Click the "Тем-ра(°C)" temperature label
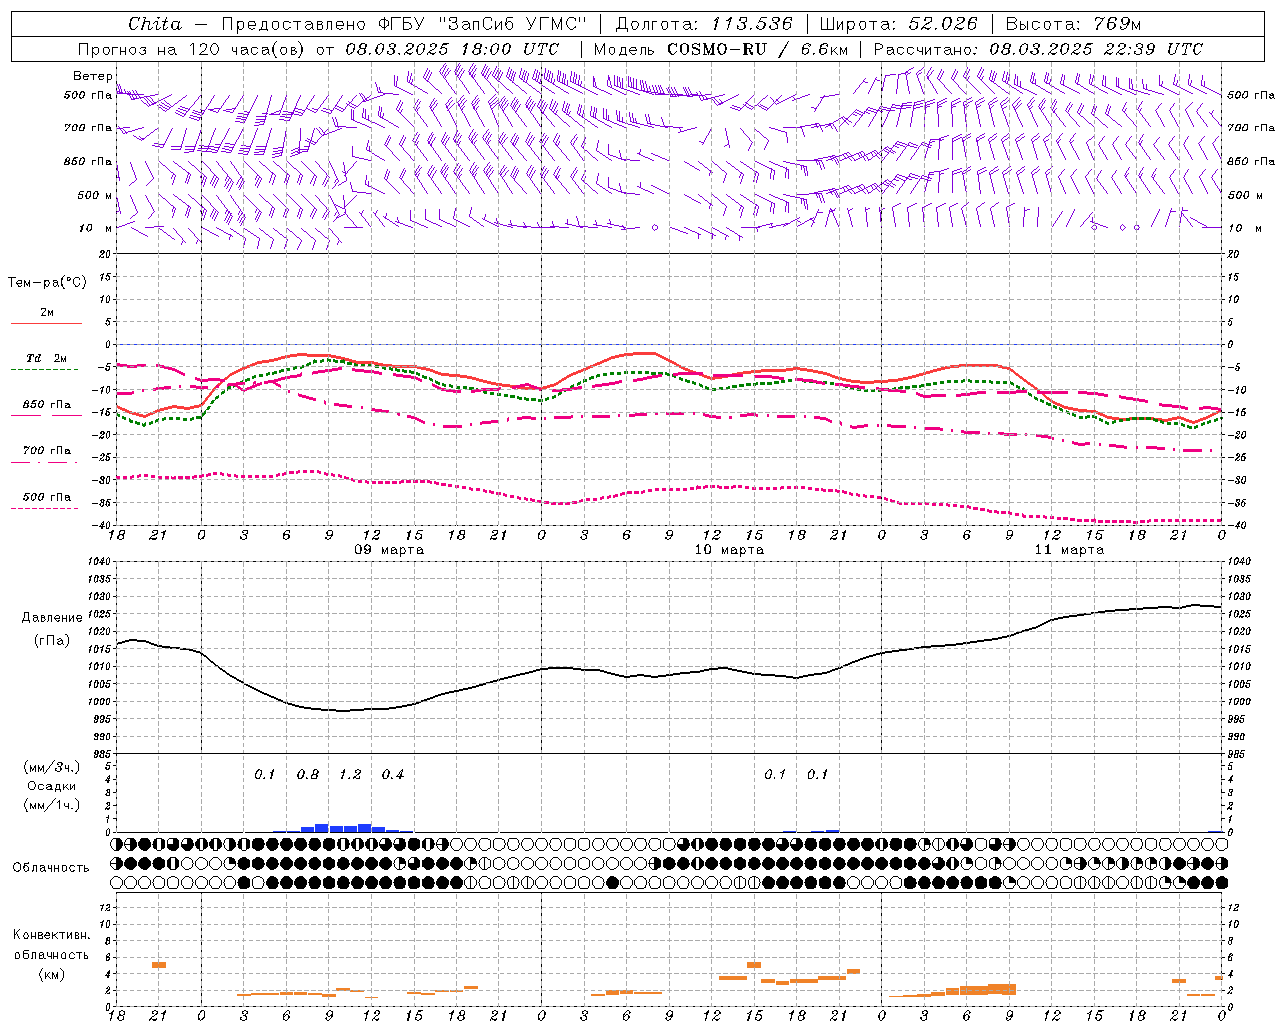This screenshot has height=1024, width=1280. tap(47, 283)
